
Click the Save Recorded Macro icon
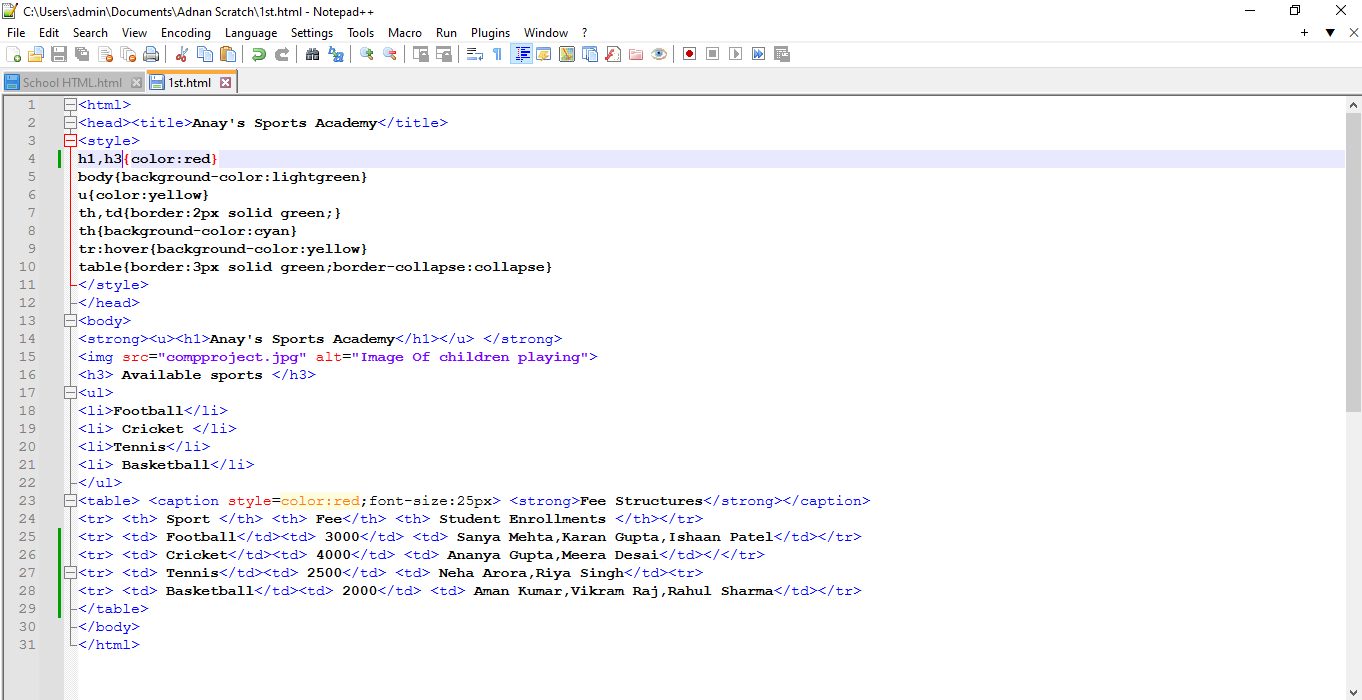pyautogui.click(x=782, y=54)
